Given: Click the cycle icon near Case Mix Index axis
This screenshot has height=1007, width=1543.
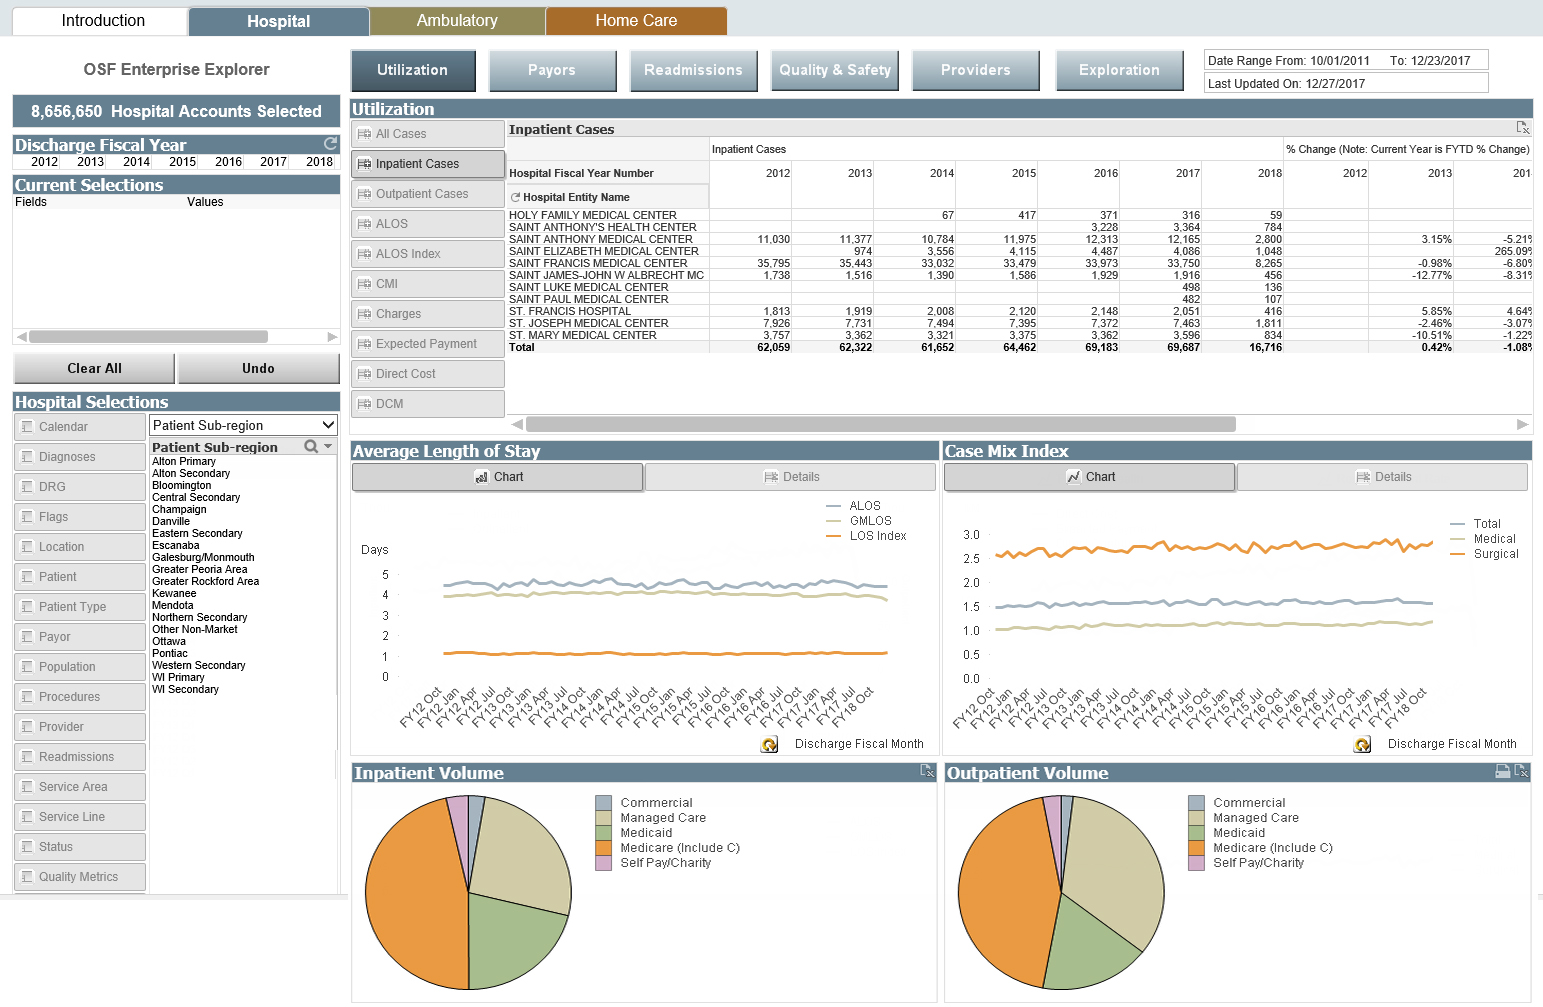Looking at the screenshot, I should click(1361, 744).
